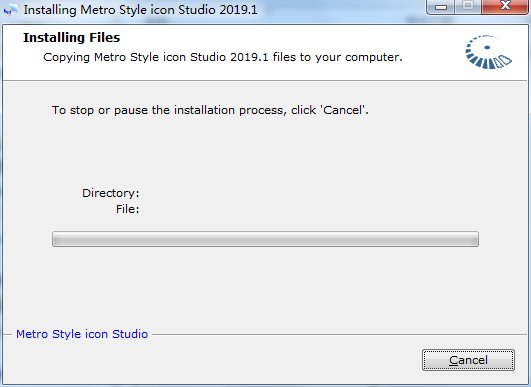Click the blue disc installer logo
The width and height of the screenshot is (531, 387).
[488, 52]
